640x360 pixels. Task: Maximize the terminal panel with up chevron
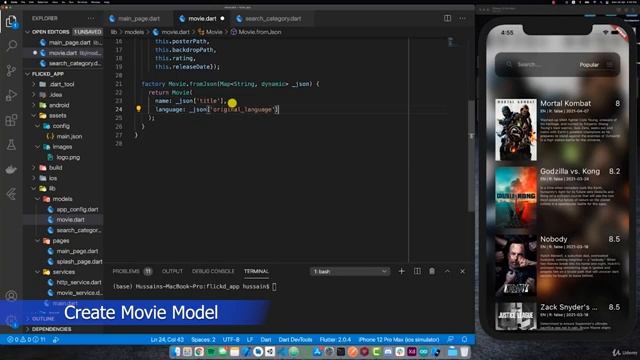pos(447,271)
